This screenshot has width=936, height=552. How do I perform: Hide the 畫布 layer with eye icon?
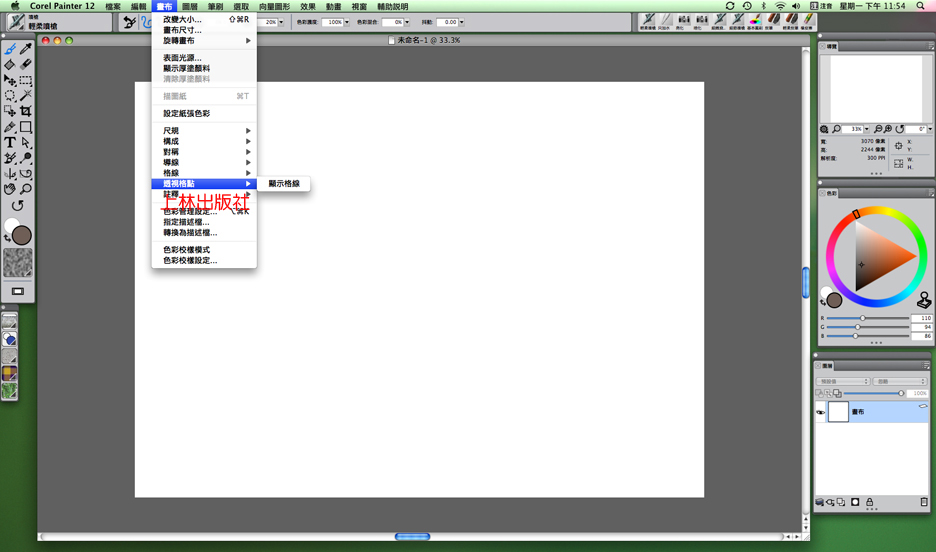[821, 412]
